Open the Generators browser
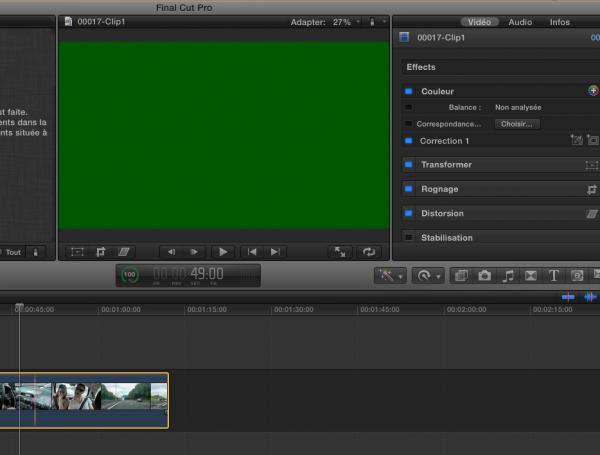600x455 pixels. click(x=577, y=276)
